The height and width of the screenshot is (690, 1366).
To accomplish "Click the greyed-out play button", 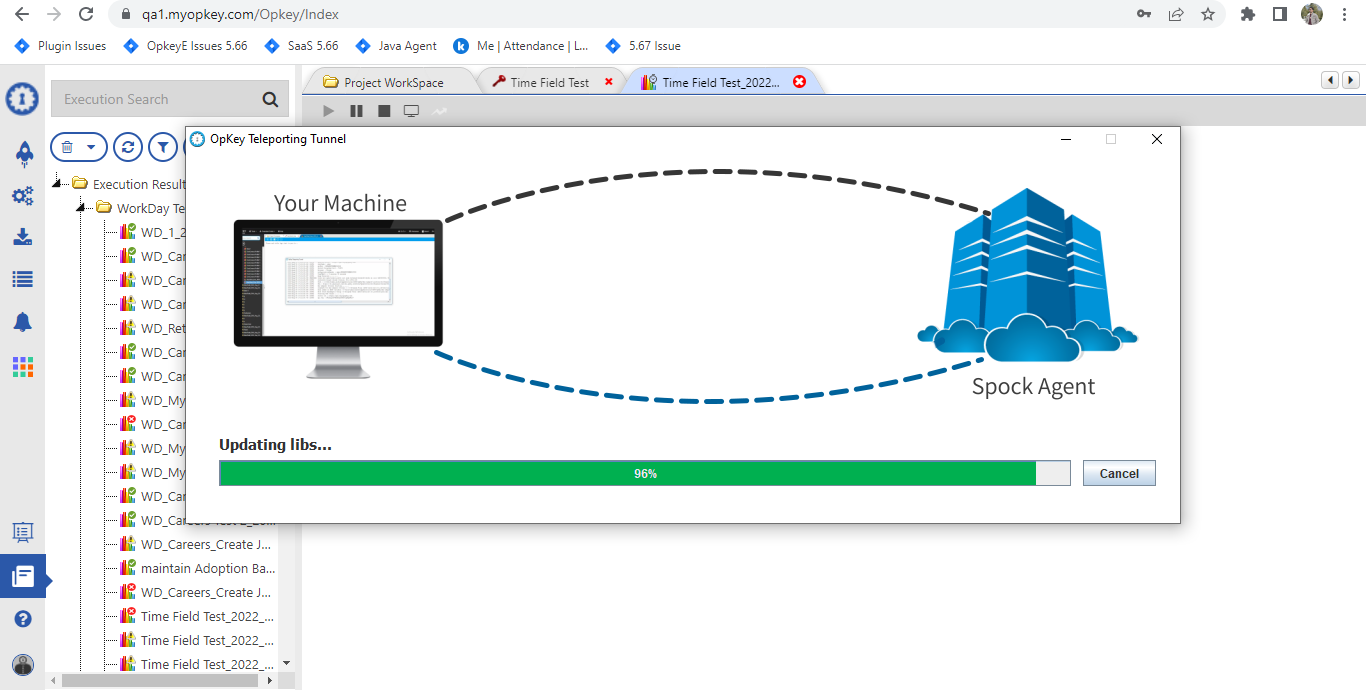I will point(328,111).
